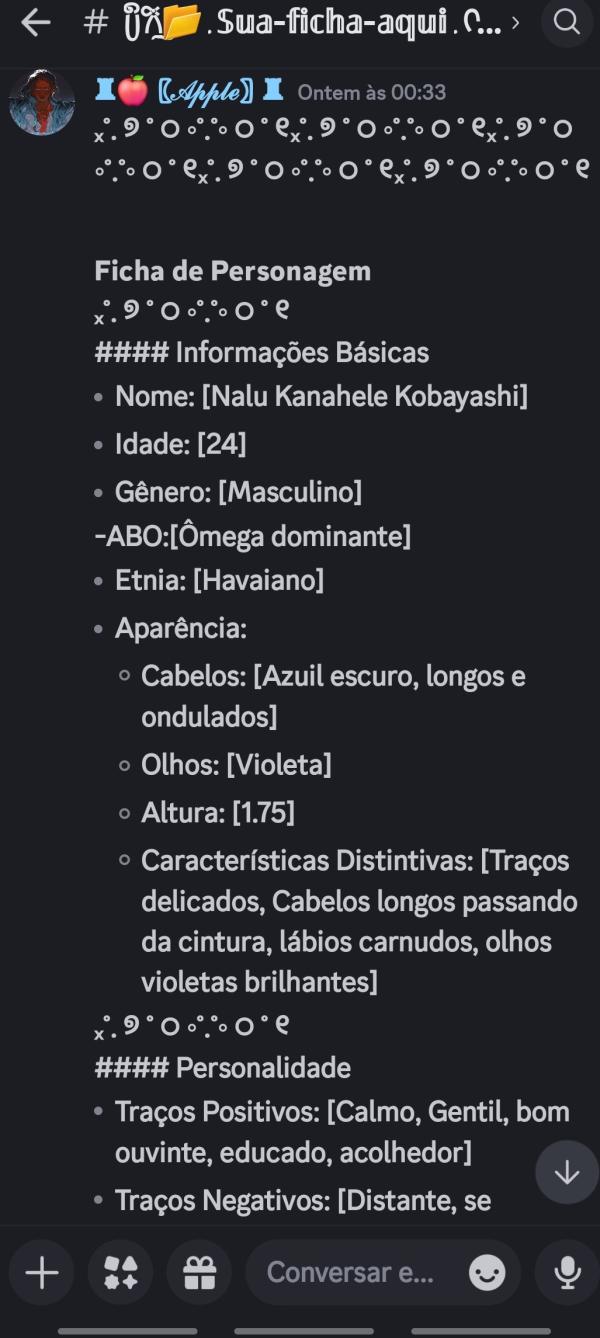This screenshot has height=1338, width=600.
Task: Tap the Nome: Nalu Kanahele Kobayashi line
Action: (321, 396)
